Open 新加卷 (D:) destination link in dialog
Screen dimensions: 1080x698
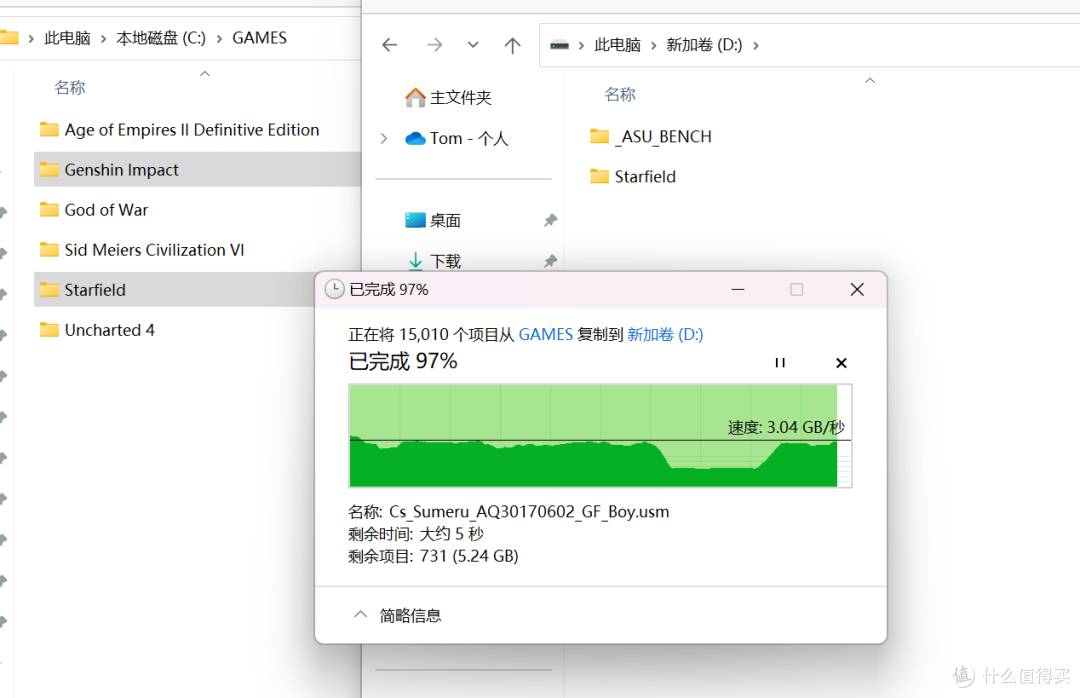click(665, 334)
